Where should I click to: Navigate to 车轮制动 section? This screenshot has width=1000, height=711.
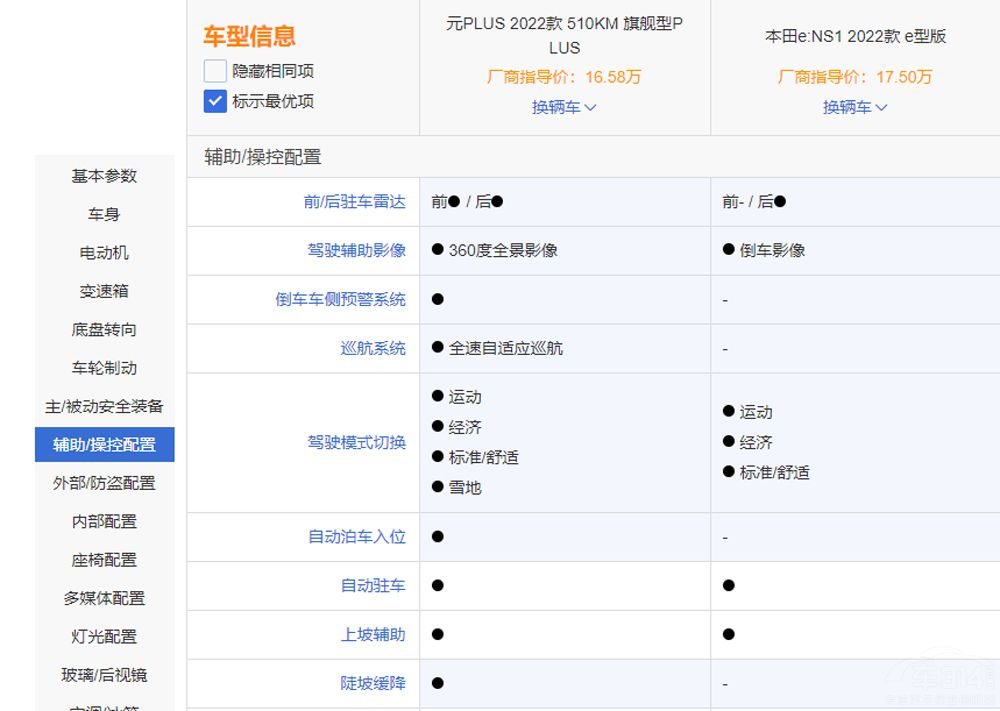(104, 368)
